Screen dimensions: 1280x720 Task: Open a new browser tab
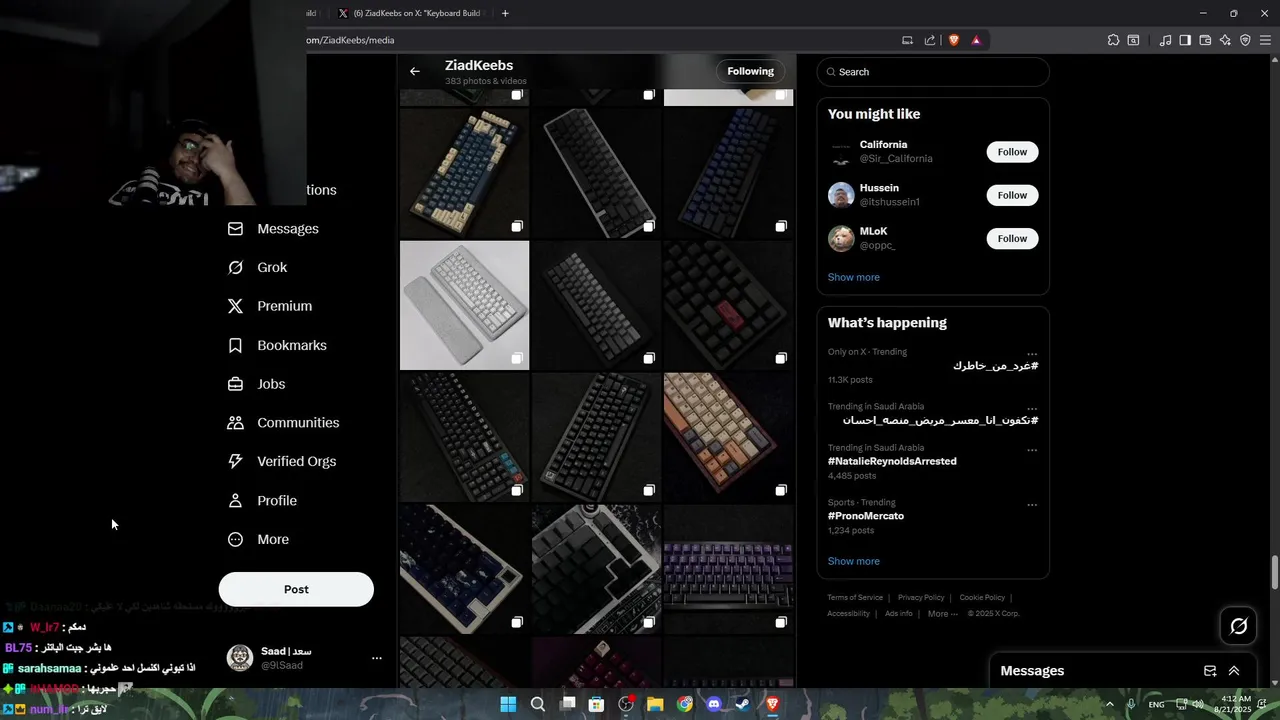click(x=505, y=13)
